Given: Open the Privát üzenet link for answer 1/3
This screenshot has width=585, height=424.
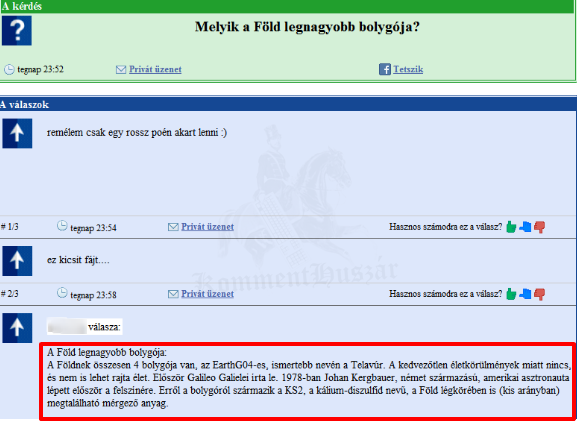Looking at the screenshot, I should [207, 227].
